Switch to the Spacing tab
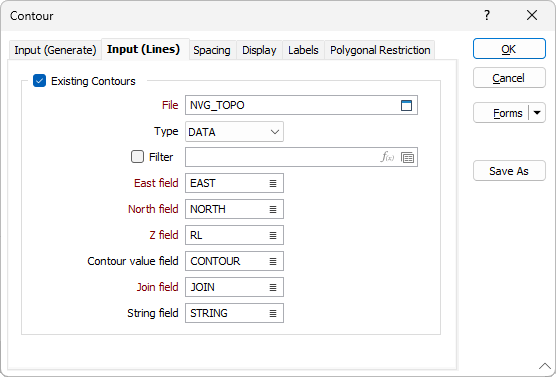Image resolution: width=556 pixels, height=377 pixels. coord(212,50)
